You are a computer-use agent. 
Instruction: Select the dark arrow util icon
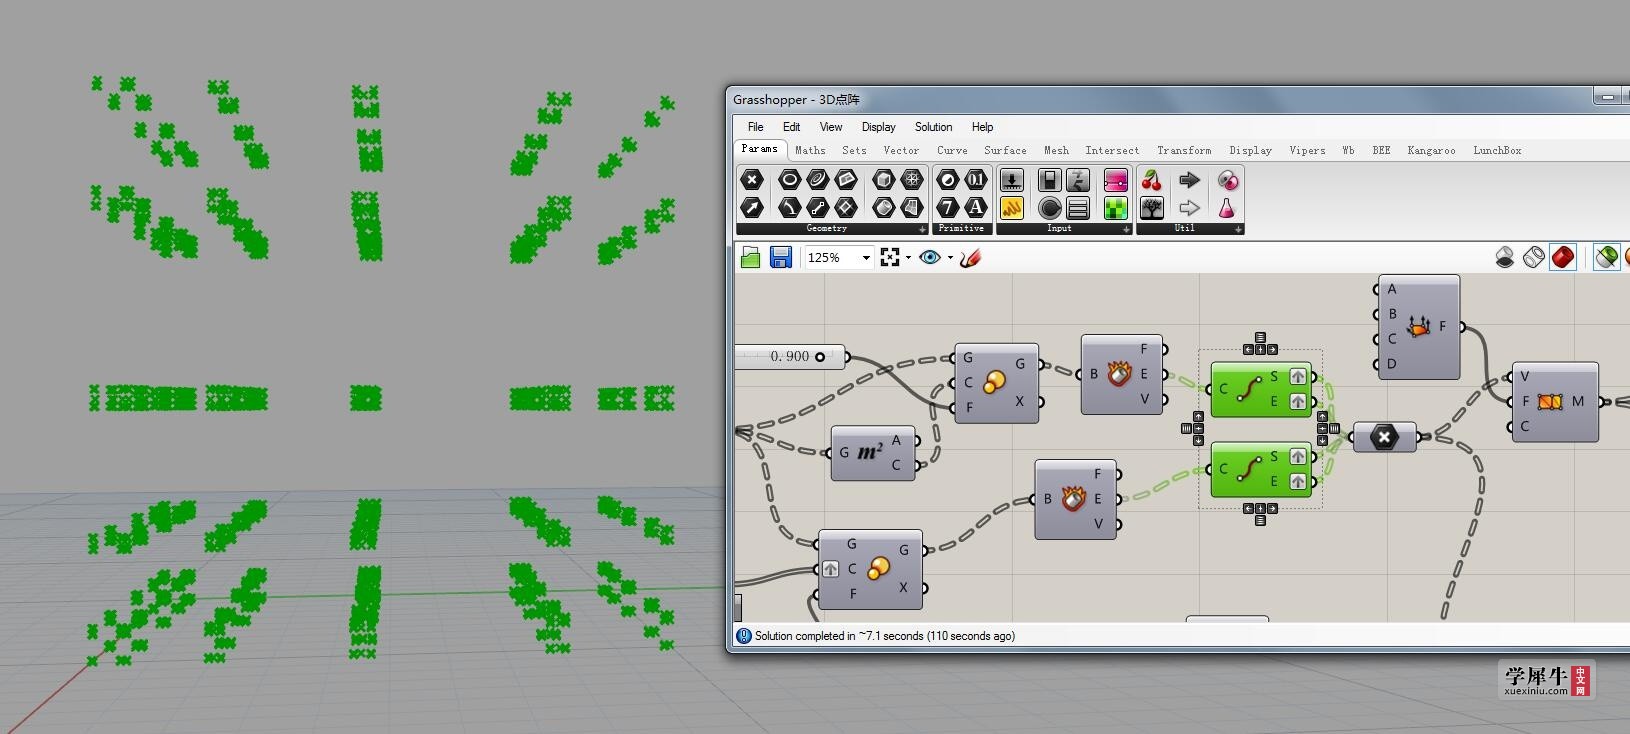(1190, 180)
